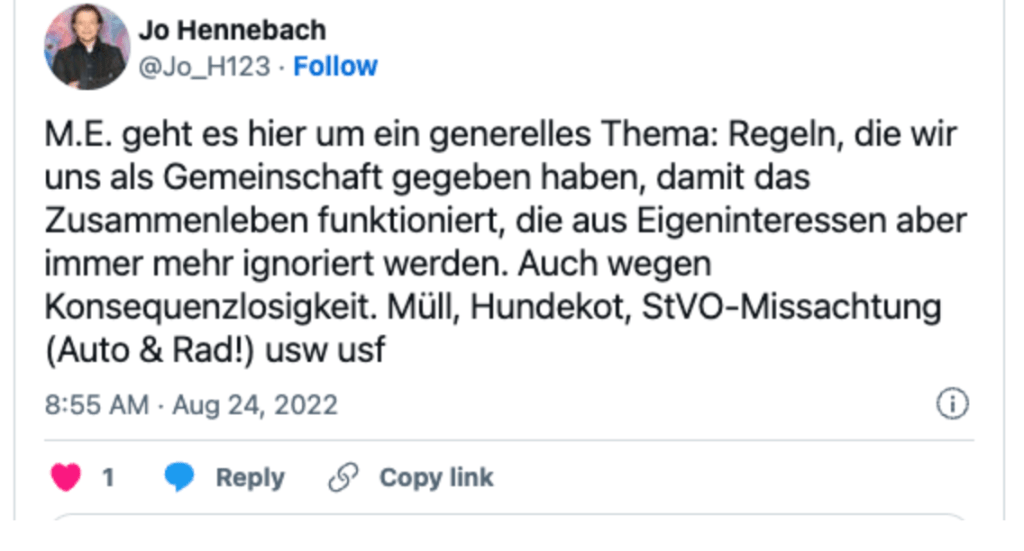Click the blue reply speech bubble icon
1024x551 pixels.
coord(180,478)
